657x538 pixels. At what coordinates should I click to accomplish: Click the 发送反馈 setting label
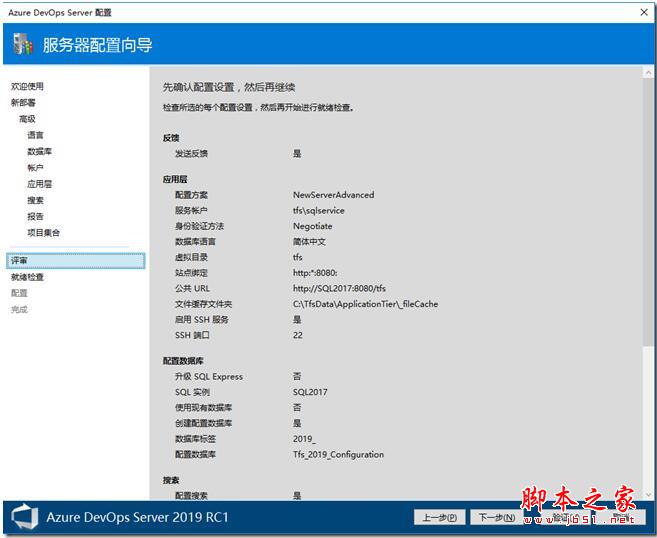(191, 154)
